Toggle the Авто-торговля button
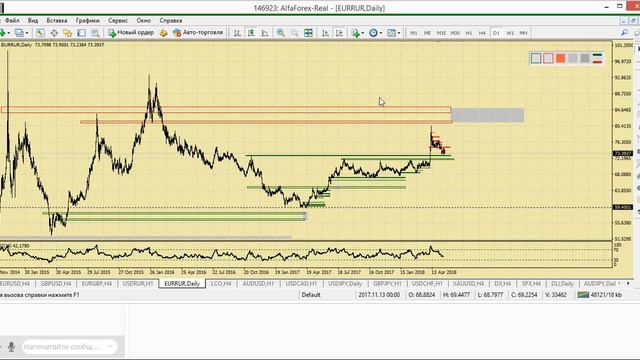The width and height of the screenshot is (640, 360). click(x=198, y=33)
